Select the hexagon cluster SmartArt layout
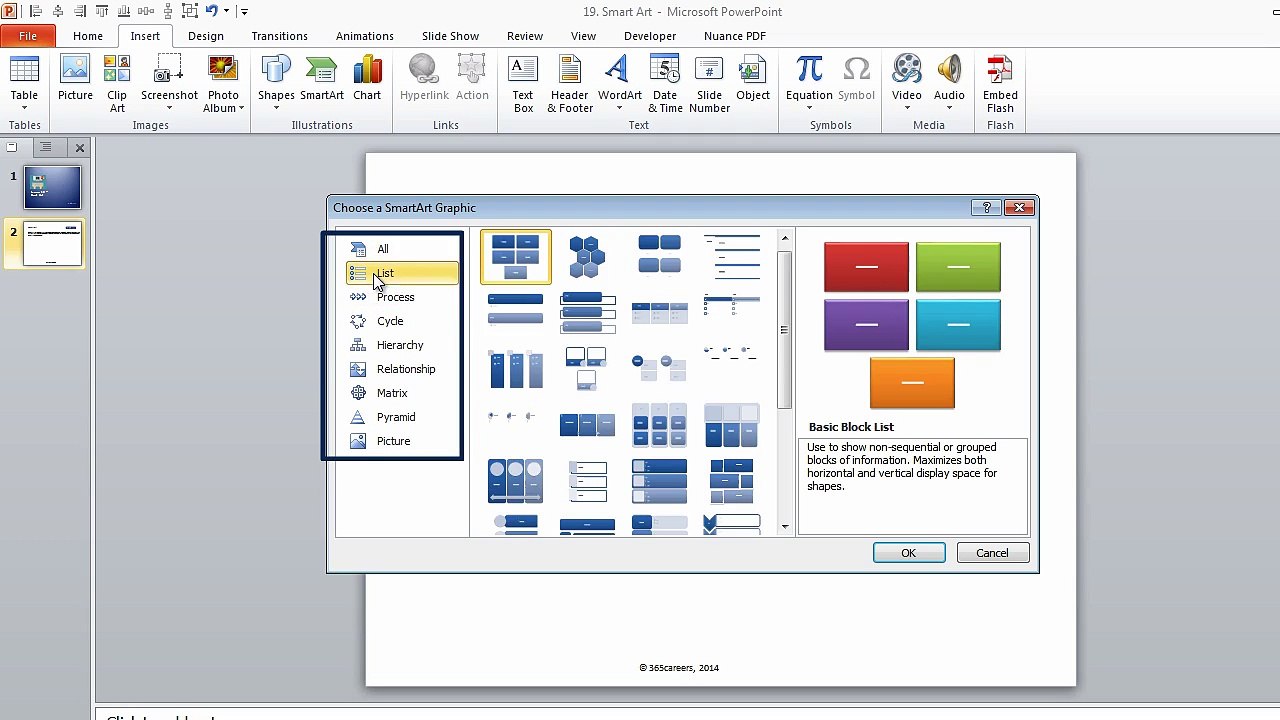The image size is (1280, 720). tap(588, 256)
